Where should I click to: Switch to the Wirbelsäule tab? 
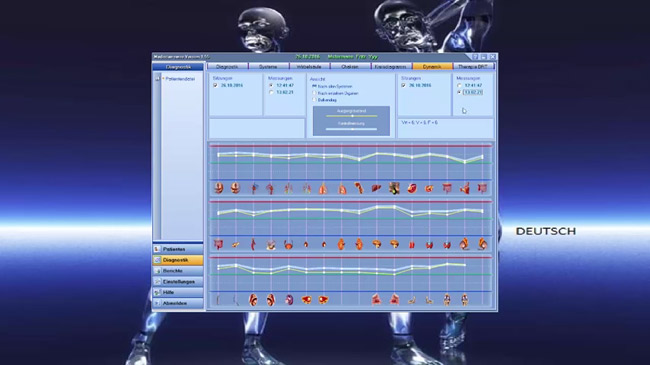coord(309,66)
